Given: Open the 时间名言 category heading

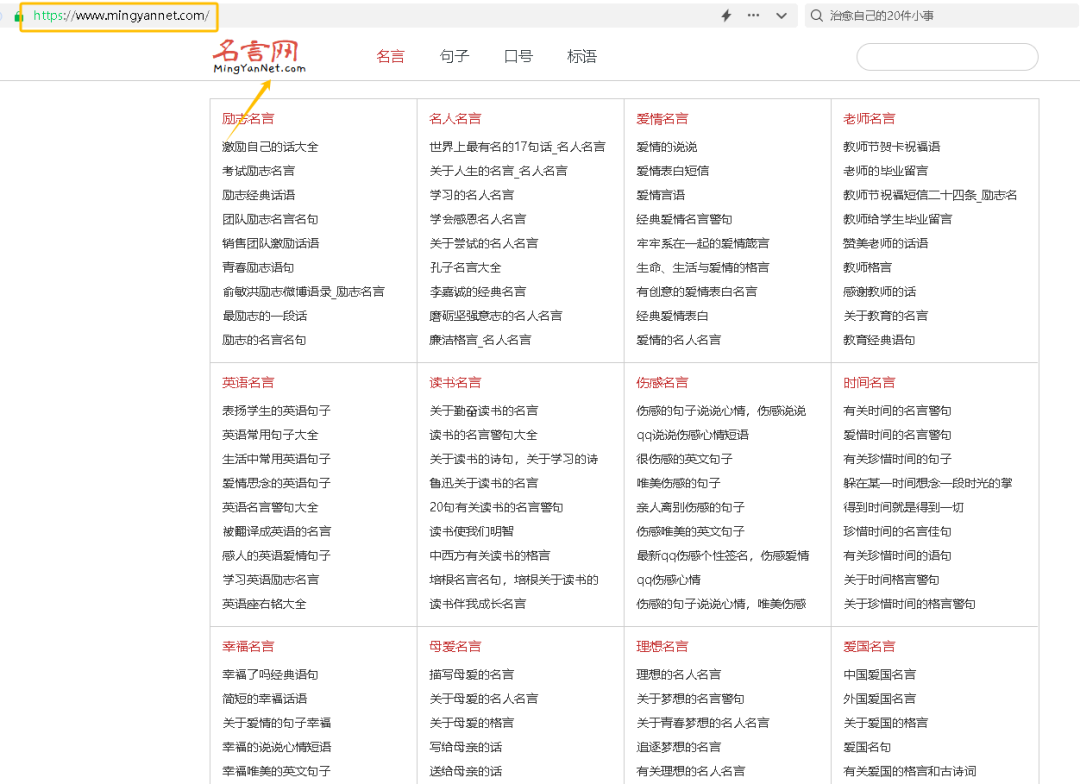Looking at the screenshot, I should (x=869, y=382).
